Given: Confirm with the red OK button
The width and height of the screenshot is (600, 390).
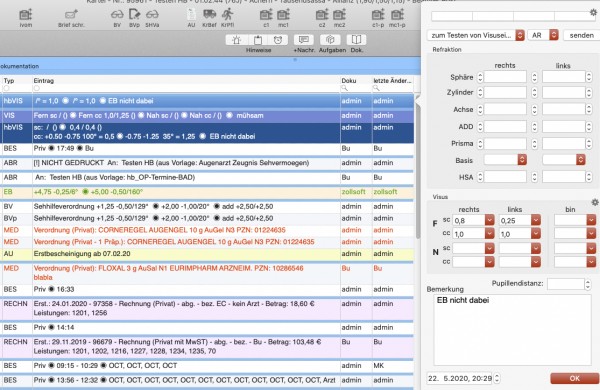Looking at the screenshot, I should (x=574, y=378).
